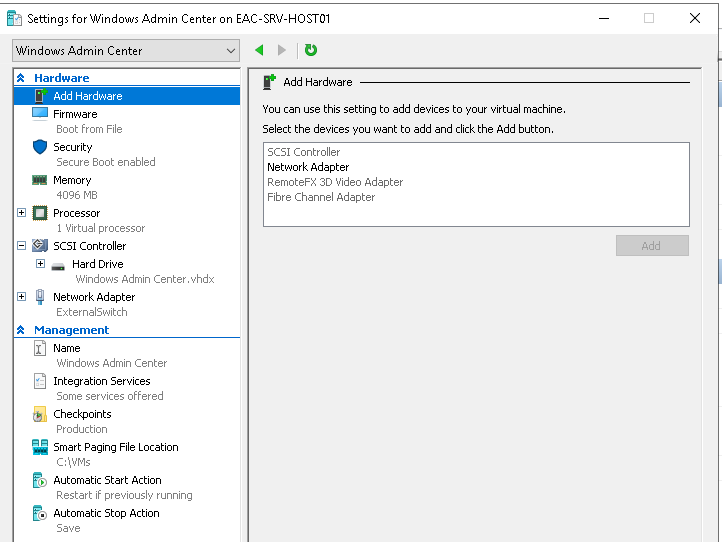The width and height of the screenshot is (722, 542).
Task: Click the Automatic Stop Action icon
Action: [40, 513]
